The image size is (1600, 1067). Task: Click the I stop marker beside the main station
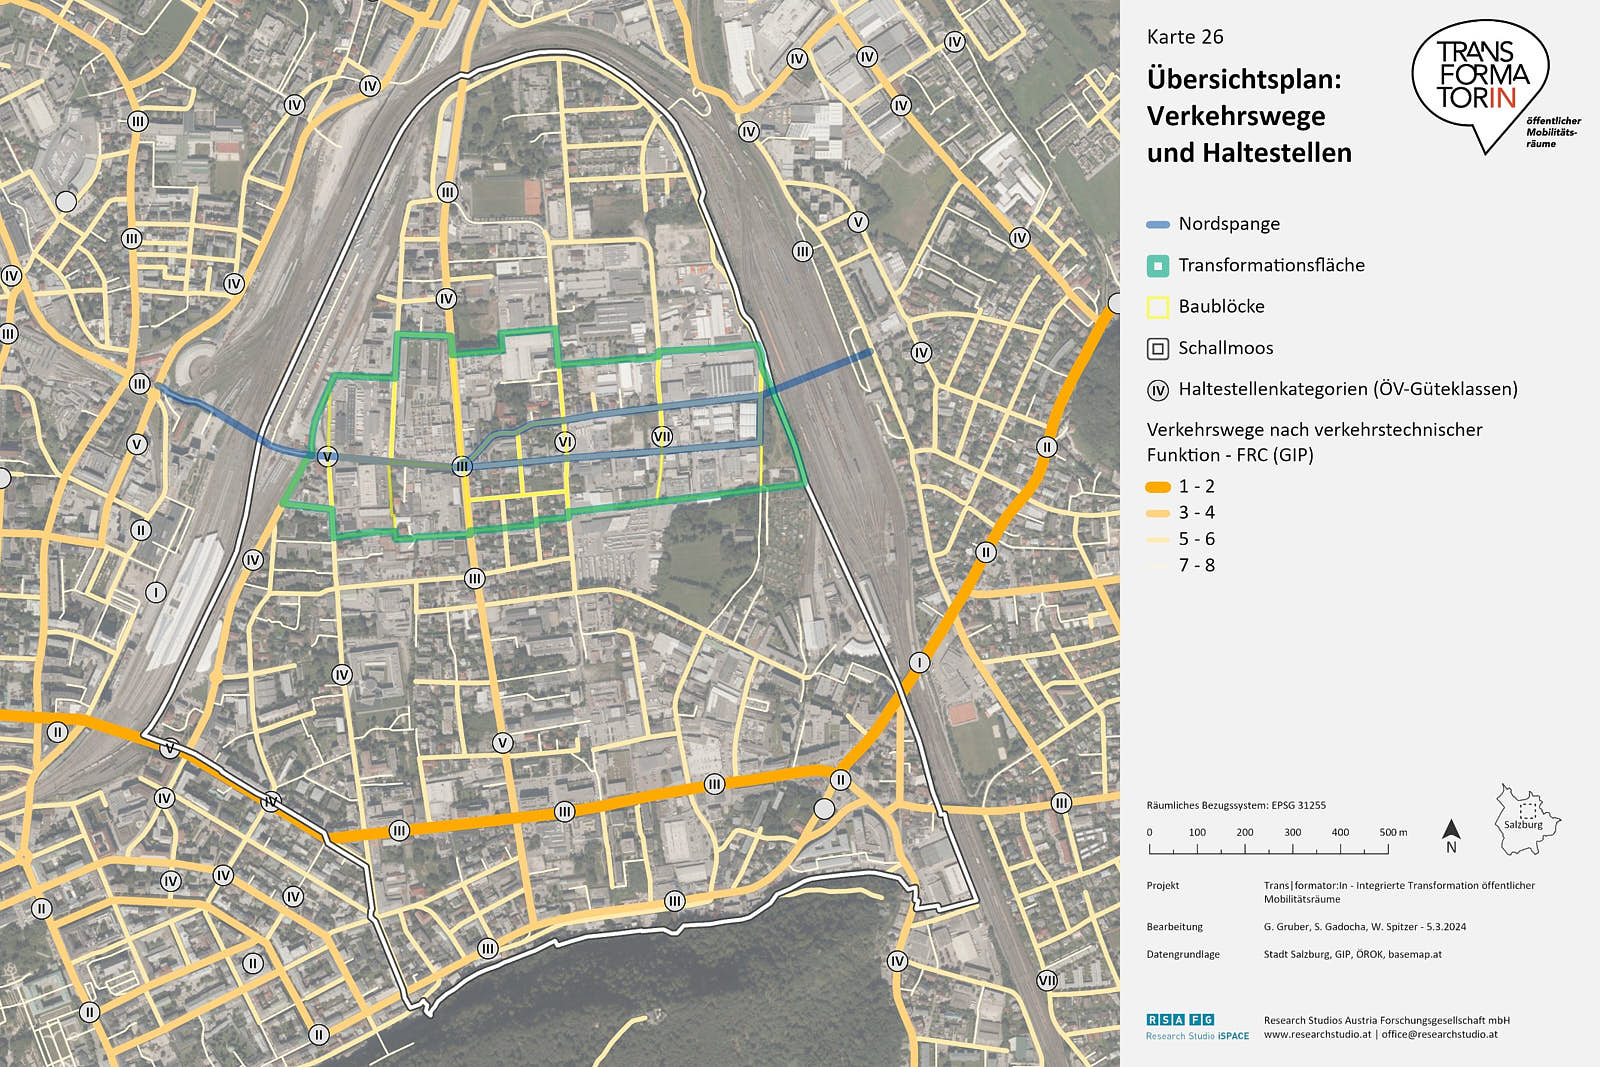156,592
